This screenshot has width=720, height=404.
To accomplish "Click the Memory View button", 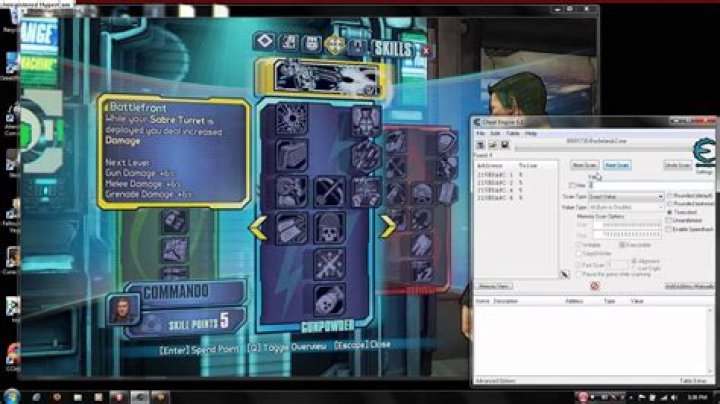I will tap(494, 286).
